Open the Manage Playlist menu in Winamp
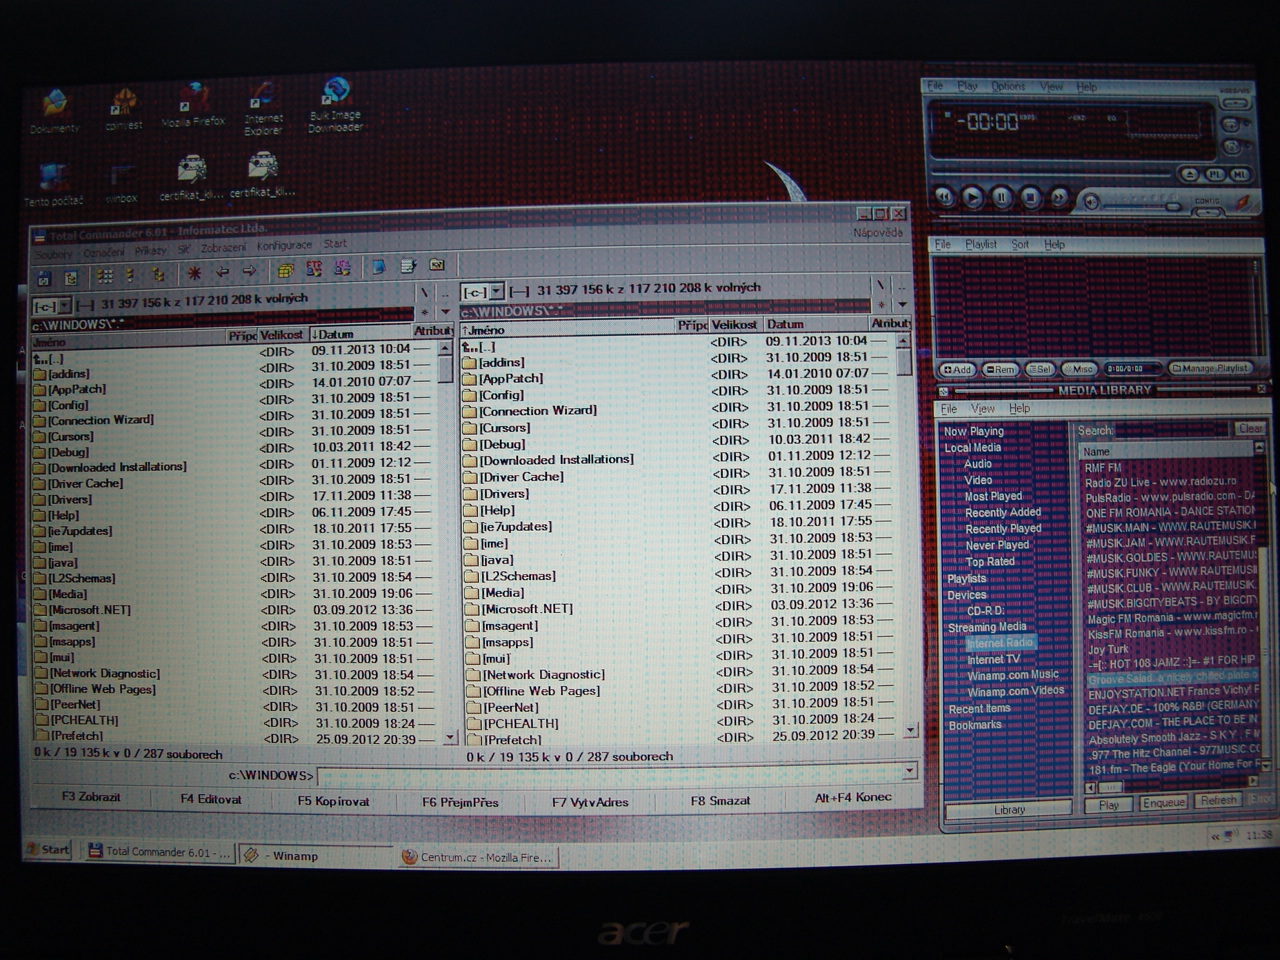 point(1210,368)
